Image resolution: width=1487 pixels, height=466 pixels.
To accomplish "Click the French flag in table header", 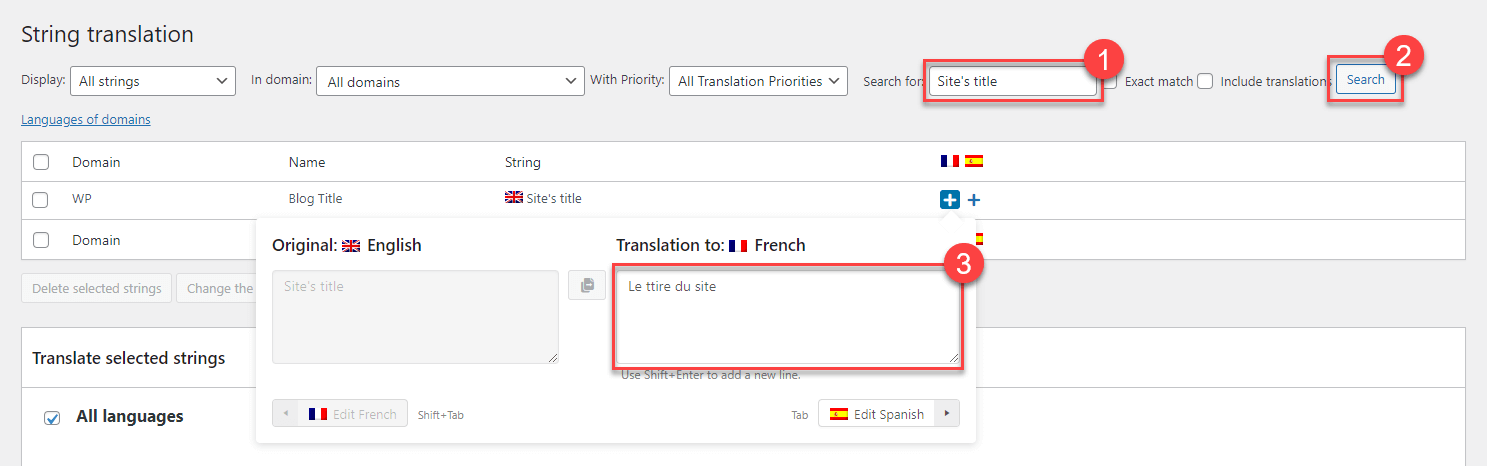I will (950, 161).
